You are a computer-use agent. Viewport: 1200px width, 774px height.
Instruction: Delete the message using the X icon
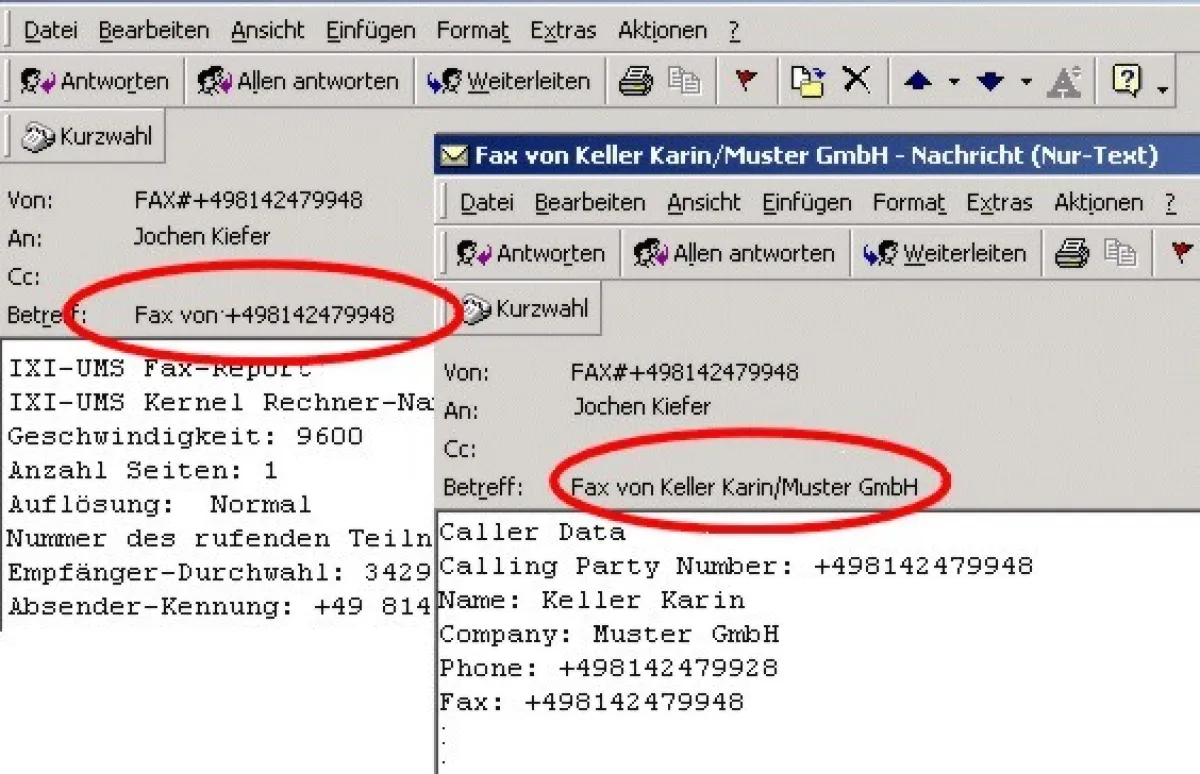coord(857,81)
